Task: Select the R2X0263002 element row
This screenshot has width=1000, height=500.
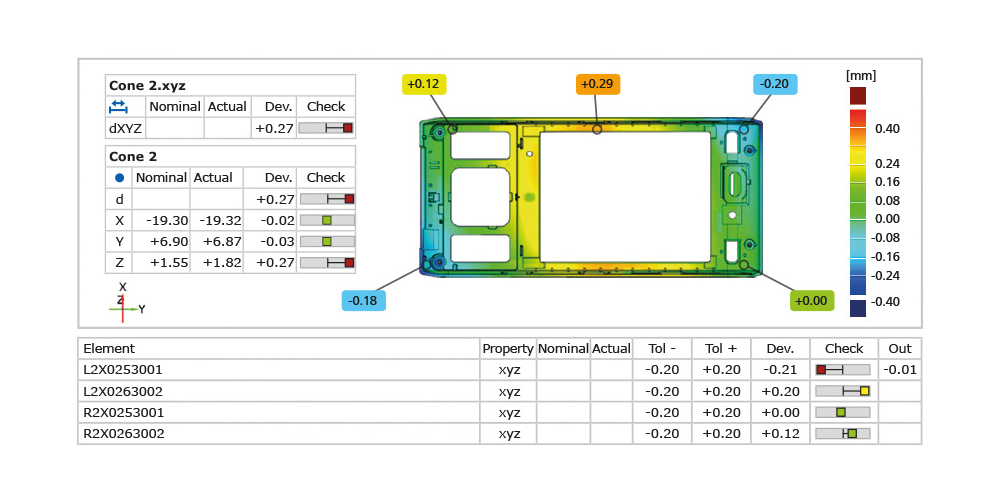Action: 124,433
